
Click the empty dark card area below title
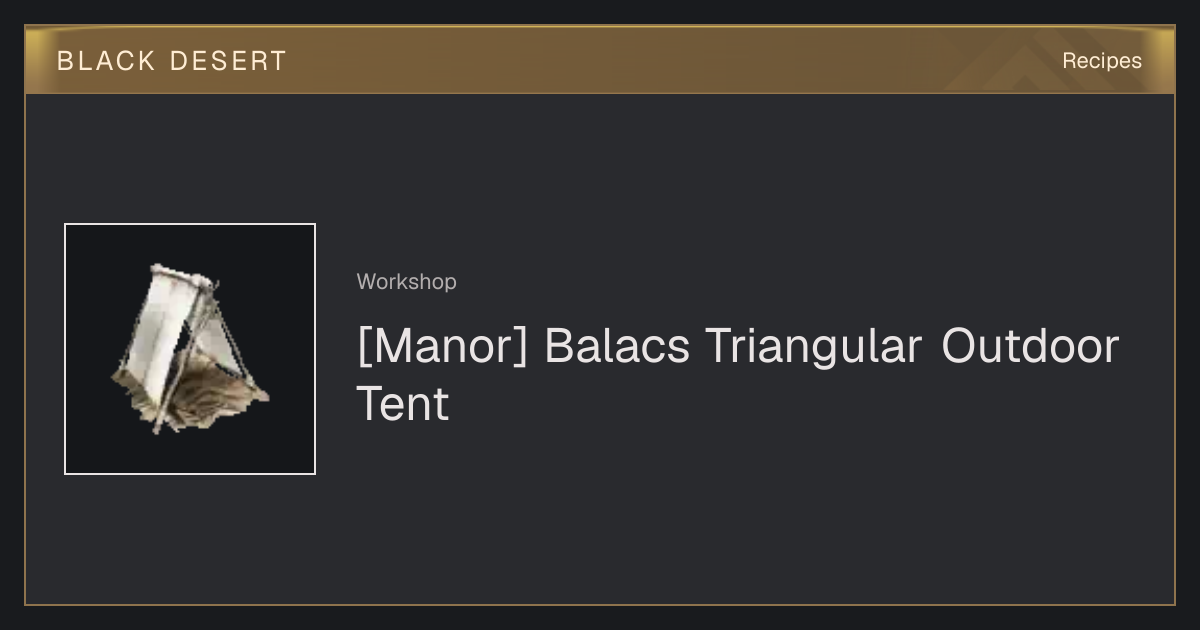point(700,520)
